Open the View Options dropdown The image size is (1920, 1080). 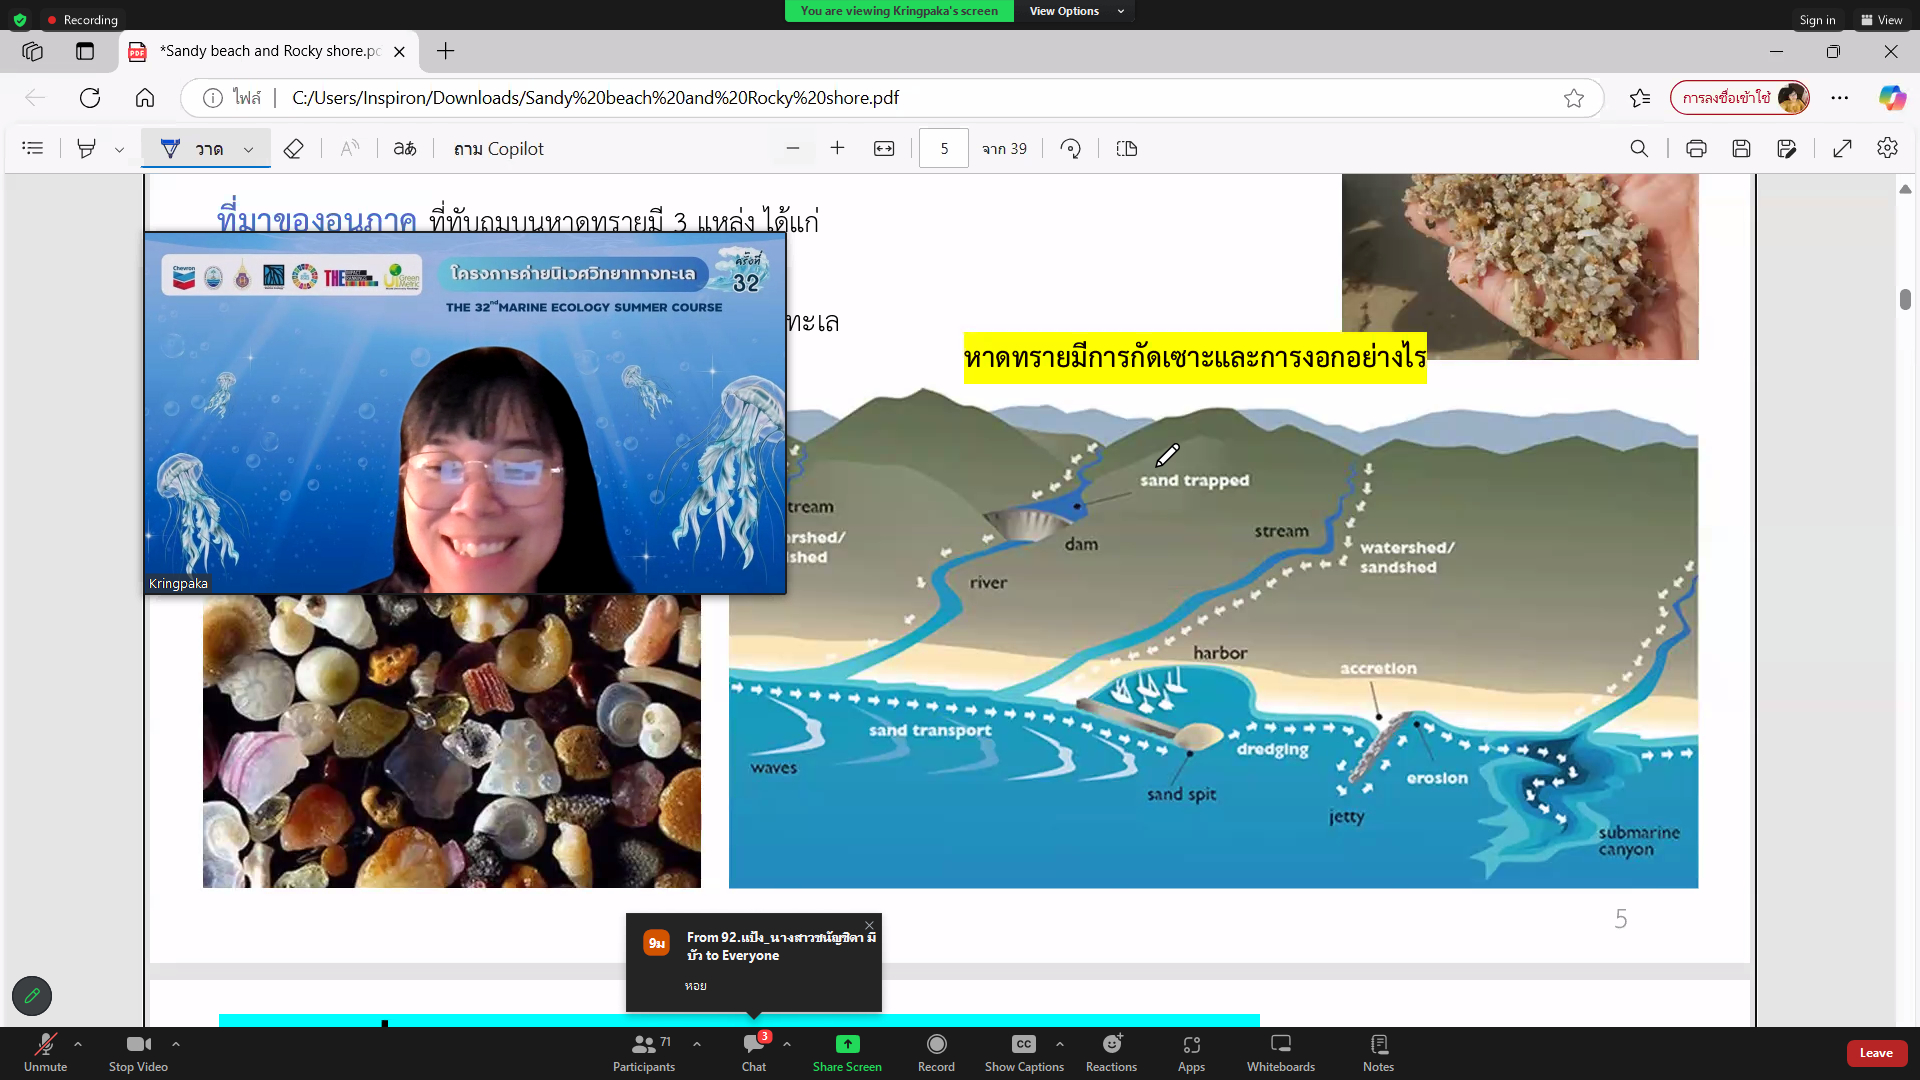point(1076,11)
